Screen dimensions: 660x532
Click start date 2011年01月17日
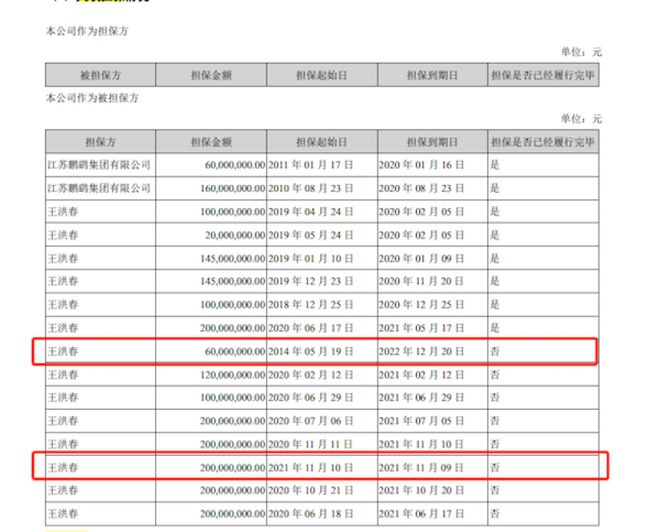311,165
